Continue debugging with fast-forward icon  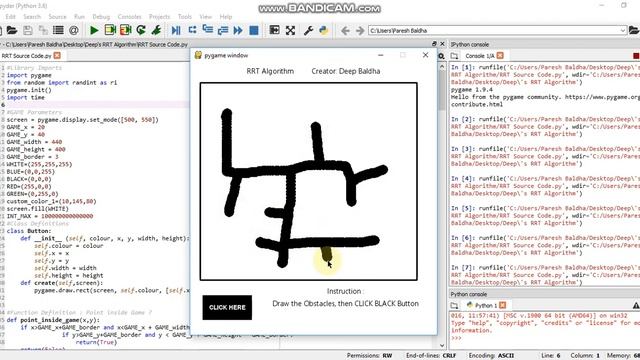coord(238,30)
